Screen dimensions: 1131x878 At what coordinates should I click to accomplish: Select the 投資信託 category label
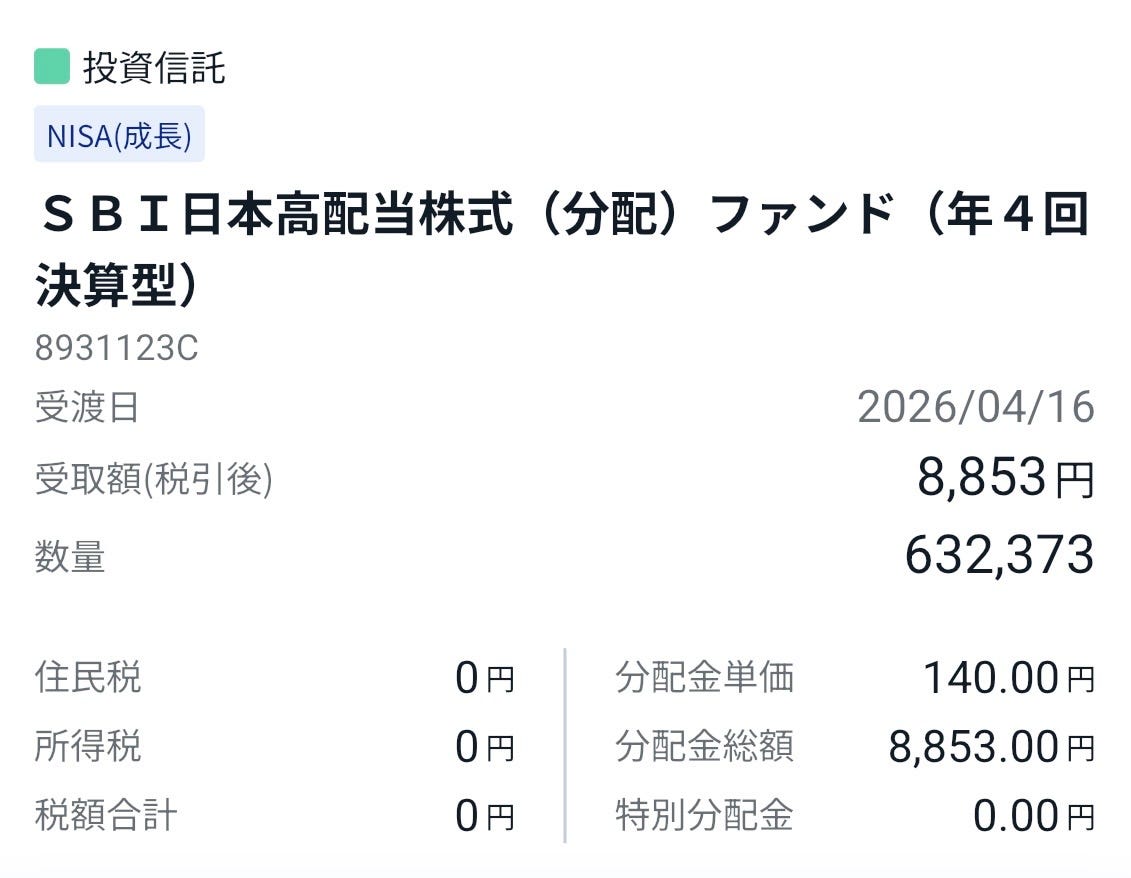[x=154, y=67]
